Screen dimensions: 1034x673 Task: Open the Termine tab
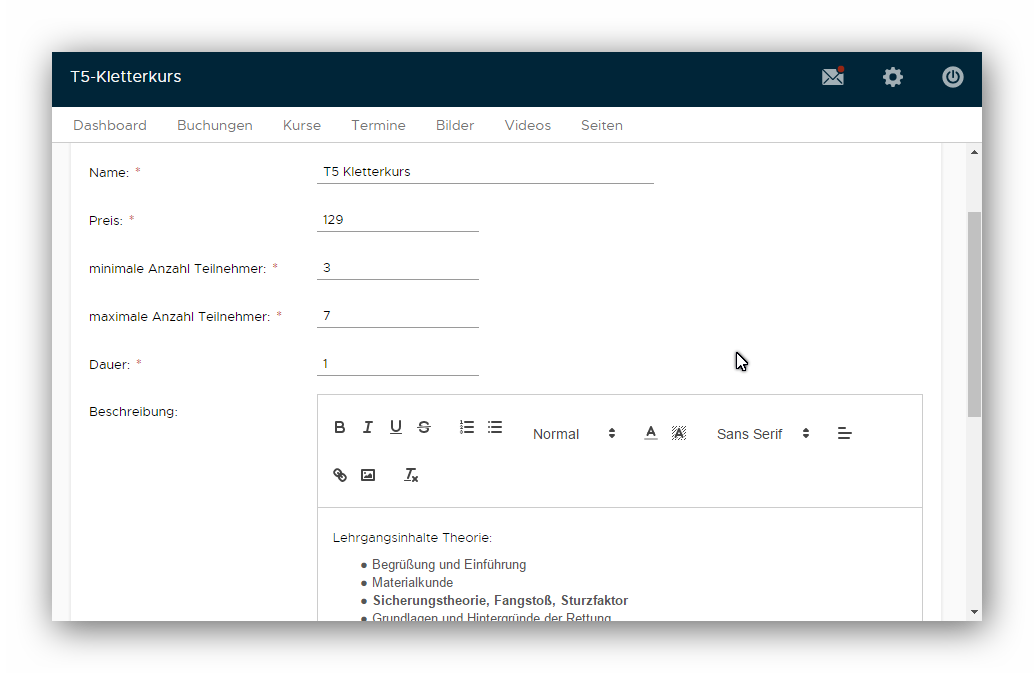click(x=379, y=125)
